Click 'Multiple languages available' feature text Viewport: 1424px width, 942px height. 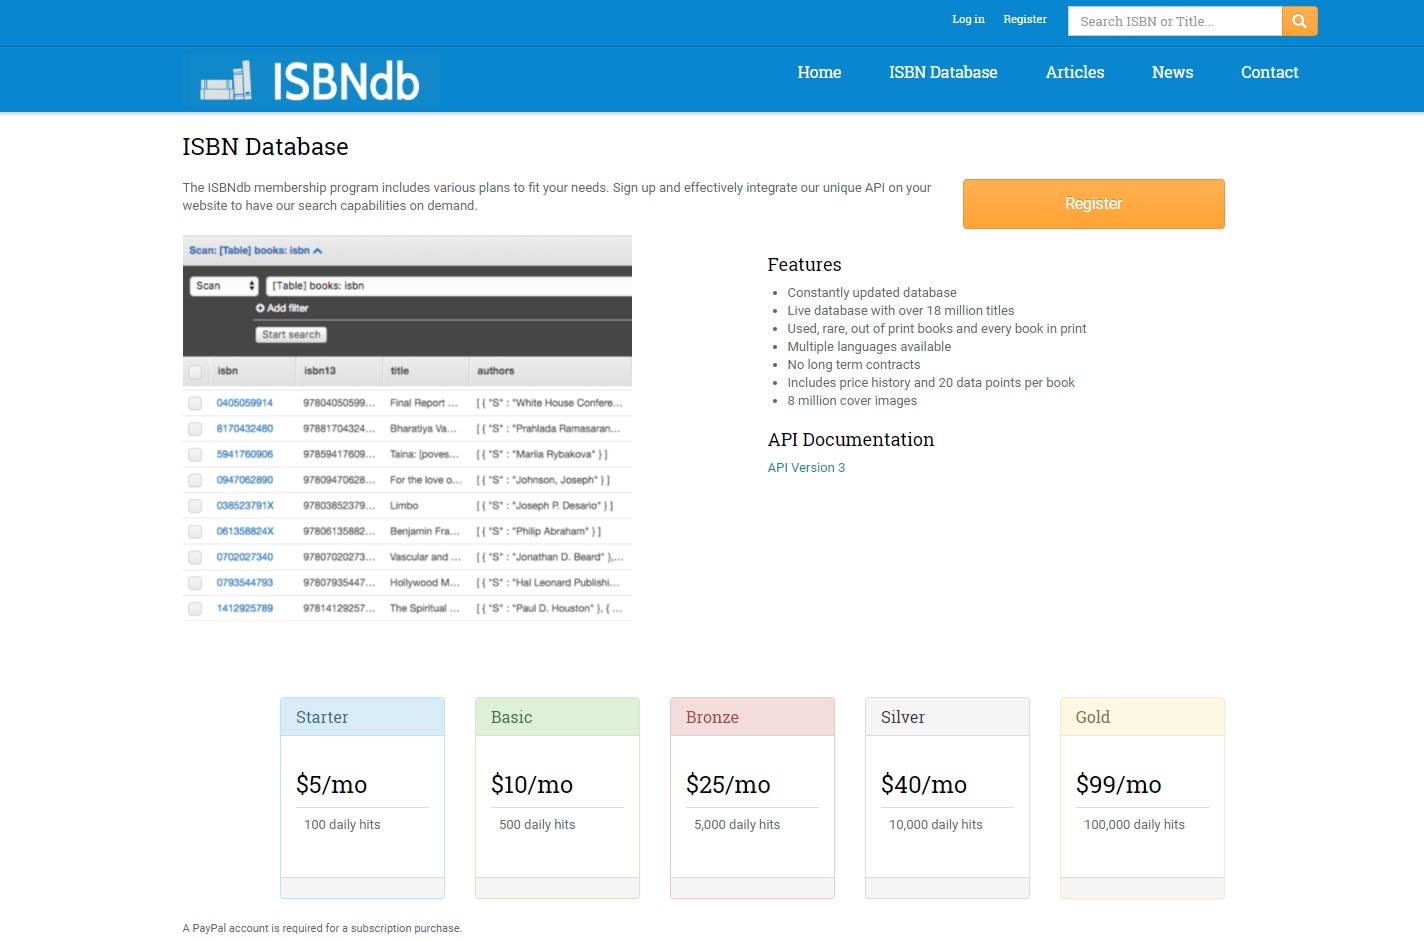(x=869, y=347)
